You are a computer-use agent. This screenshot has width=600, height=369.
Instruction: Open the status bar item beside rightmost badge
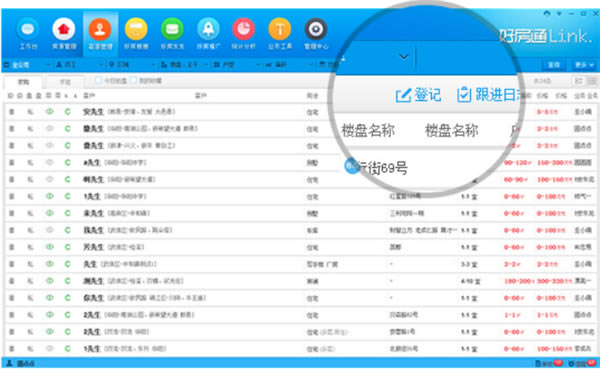tap(548, 363)
